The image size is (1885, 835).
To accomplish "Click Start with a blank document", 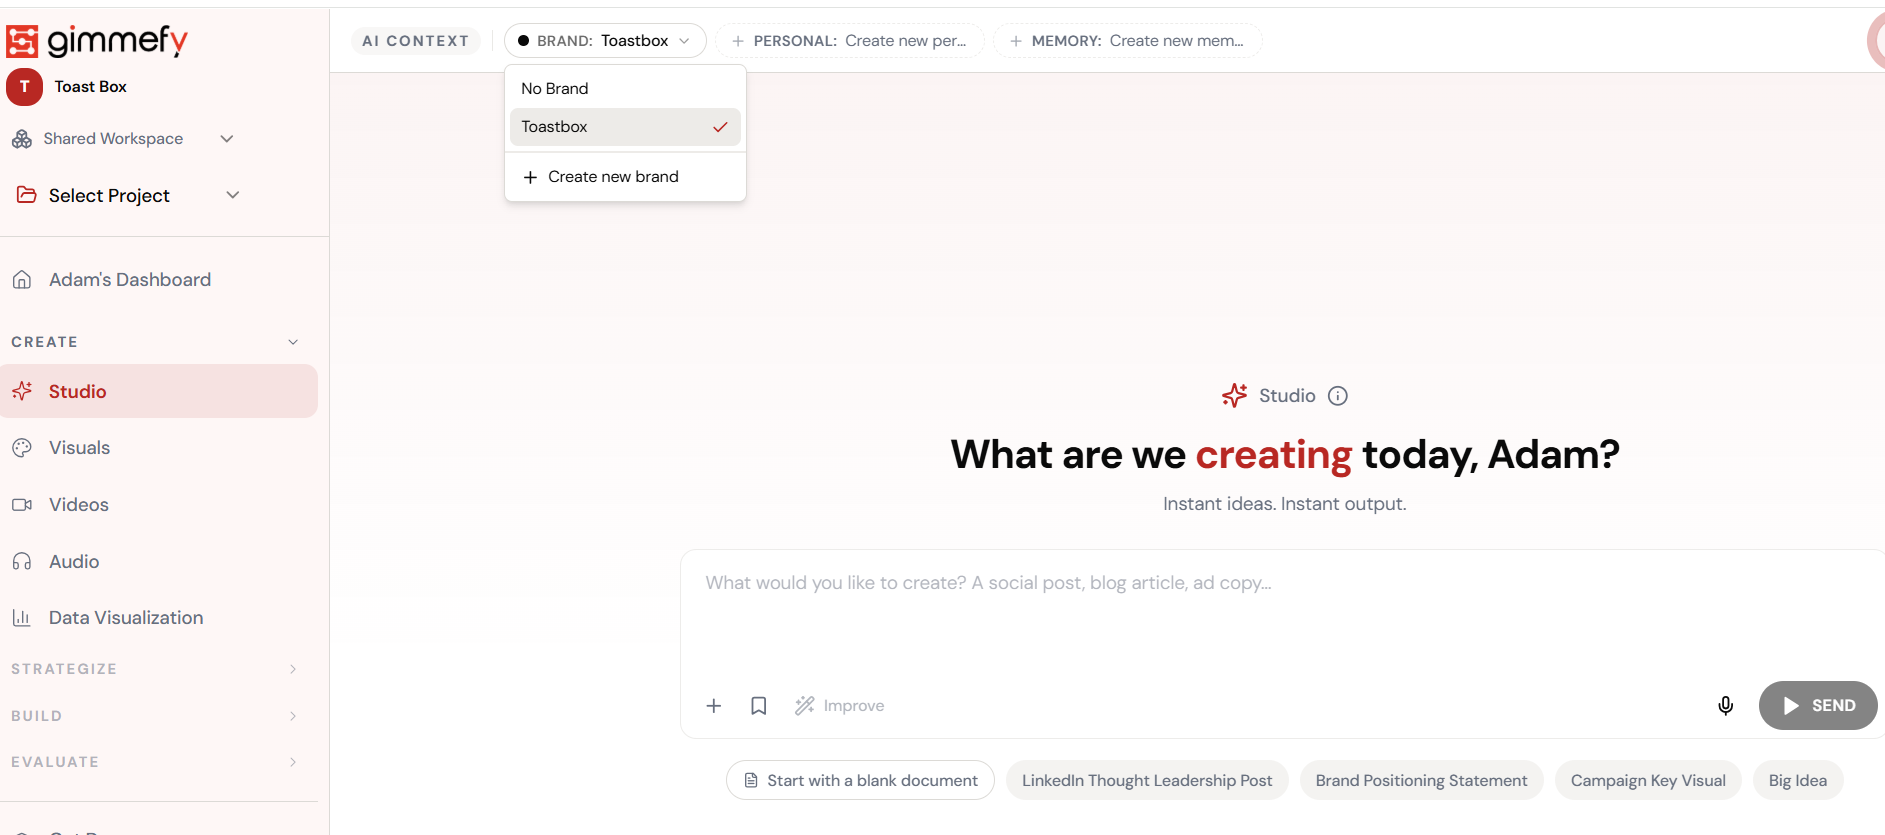I will point(860,781).
